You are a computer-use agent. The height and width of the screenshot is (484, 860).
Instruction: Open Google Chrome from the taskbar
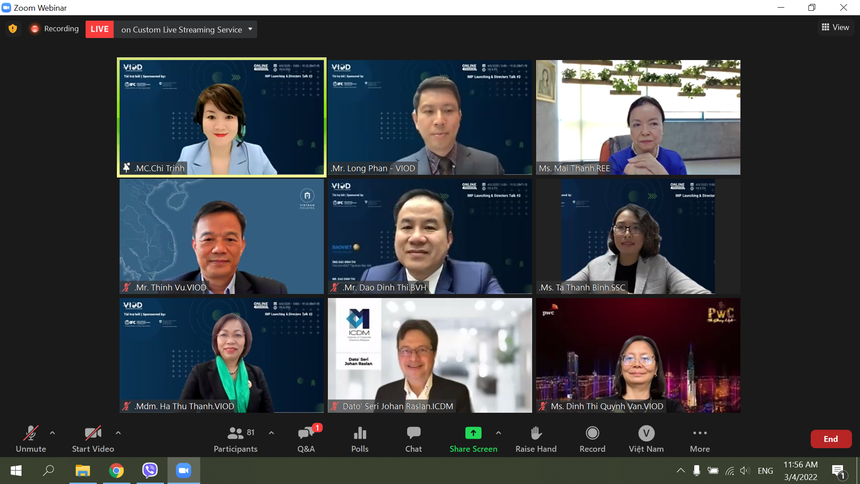click(116, 471)
